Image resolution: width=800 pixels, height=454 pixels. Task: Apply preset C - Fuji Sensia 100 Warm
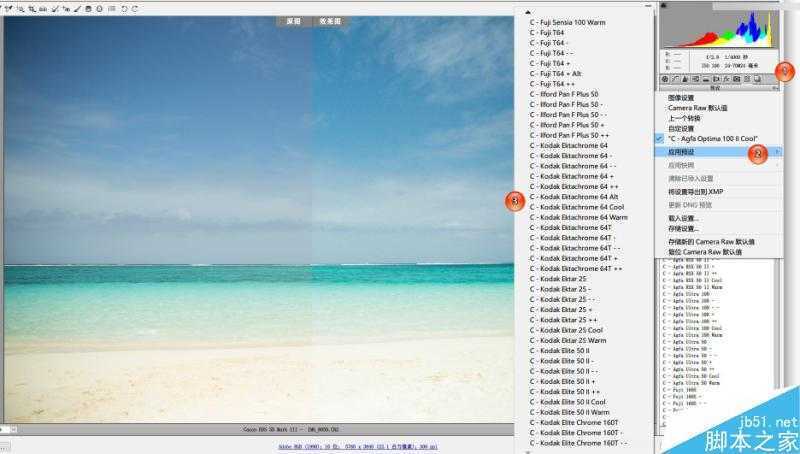point(567,22)
